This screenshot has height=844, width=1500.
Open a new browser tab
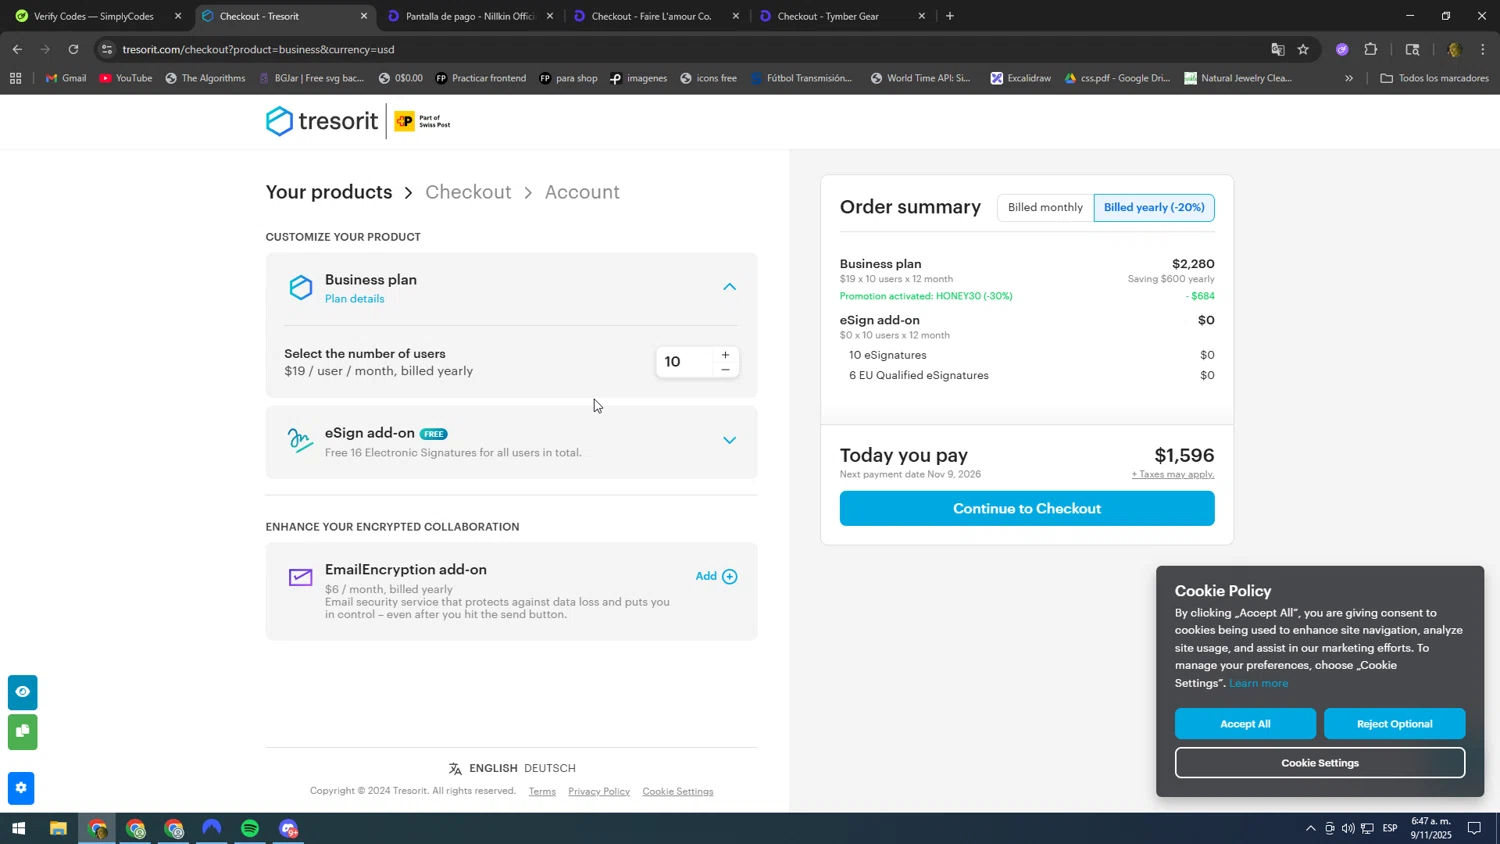click(949, 16)
